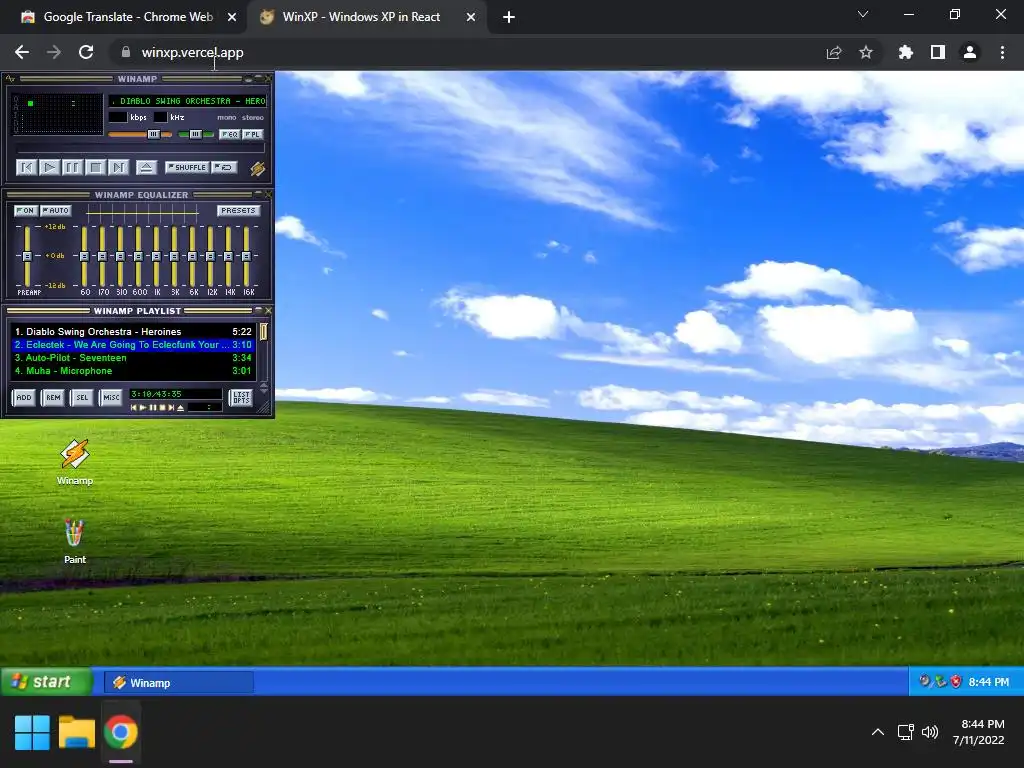Click the 6K equalizer band slider
This screenshot has height=768, width=1024.
pos(193,256)
